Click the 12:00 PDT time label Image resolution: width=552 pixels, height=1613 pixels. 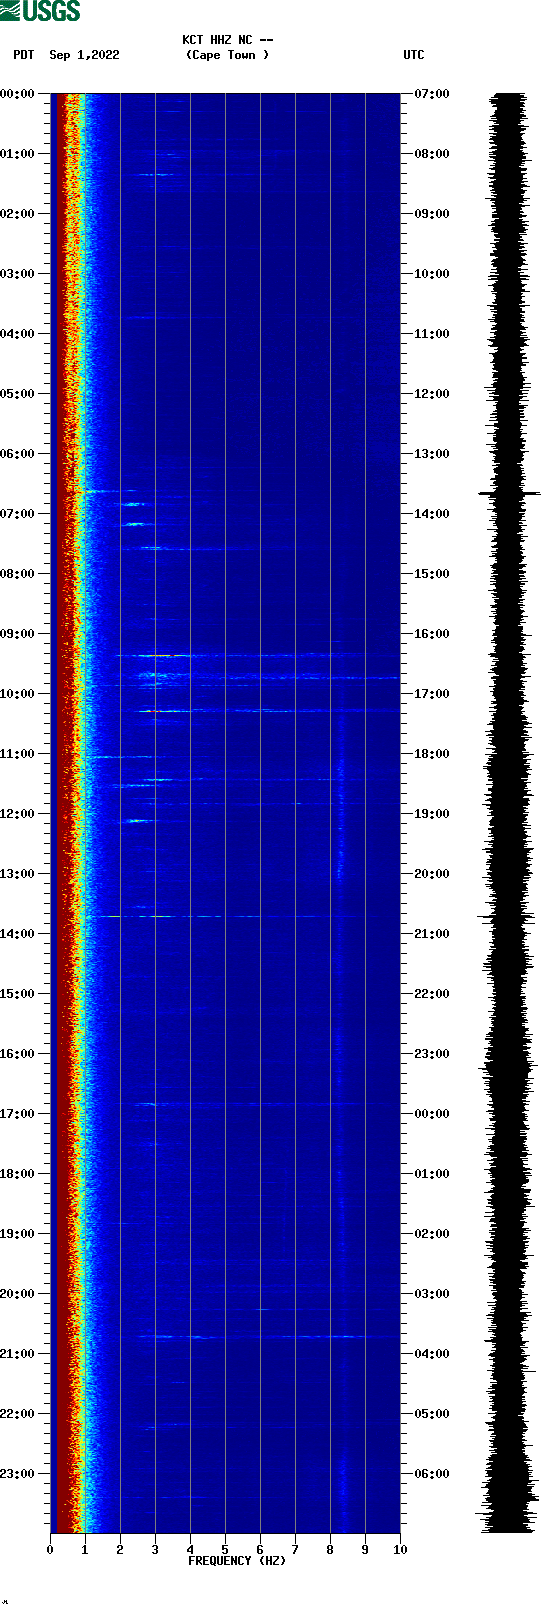[17, 814]
